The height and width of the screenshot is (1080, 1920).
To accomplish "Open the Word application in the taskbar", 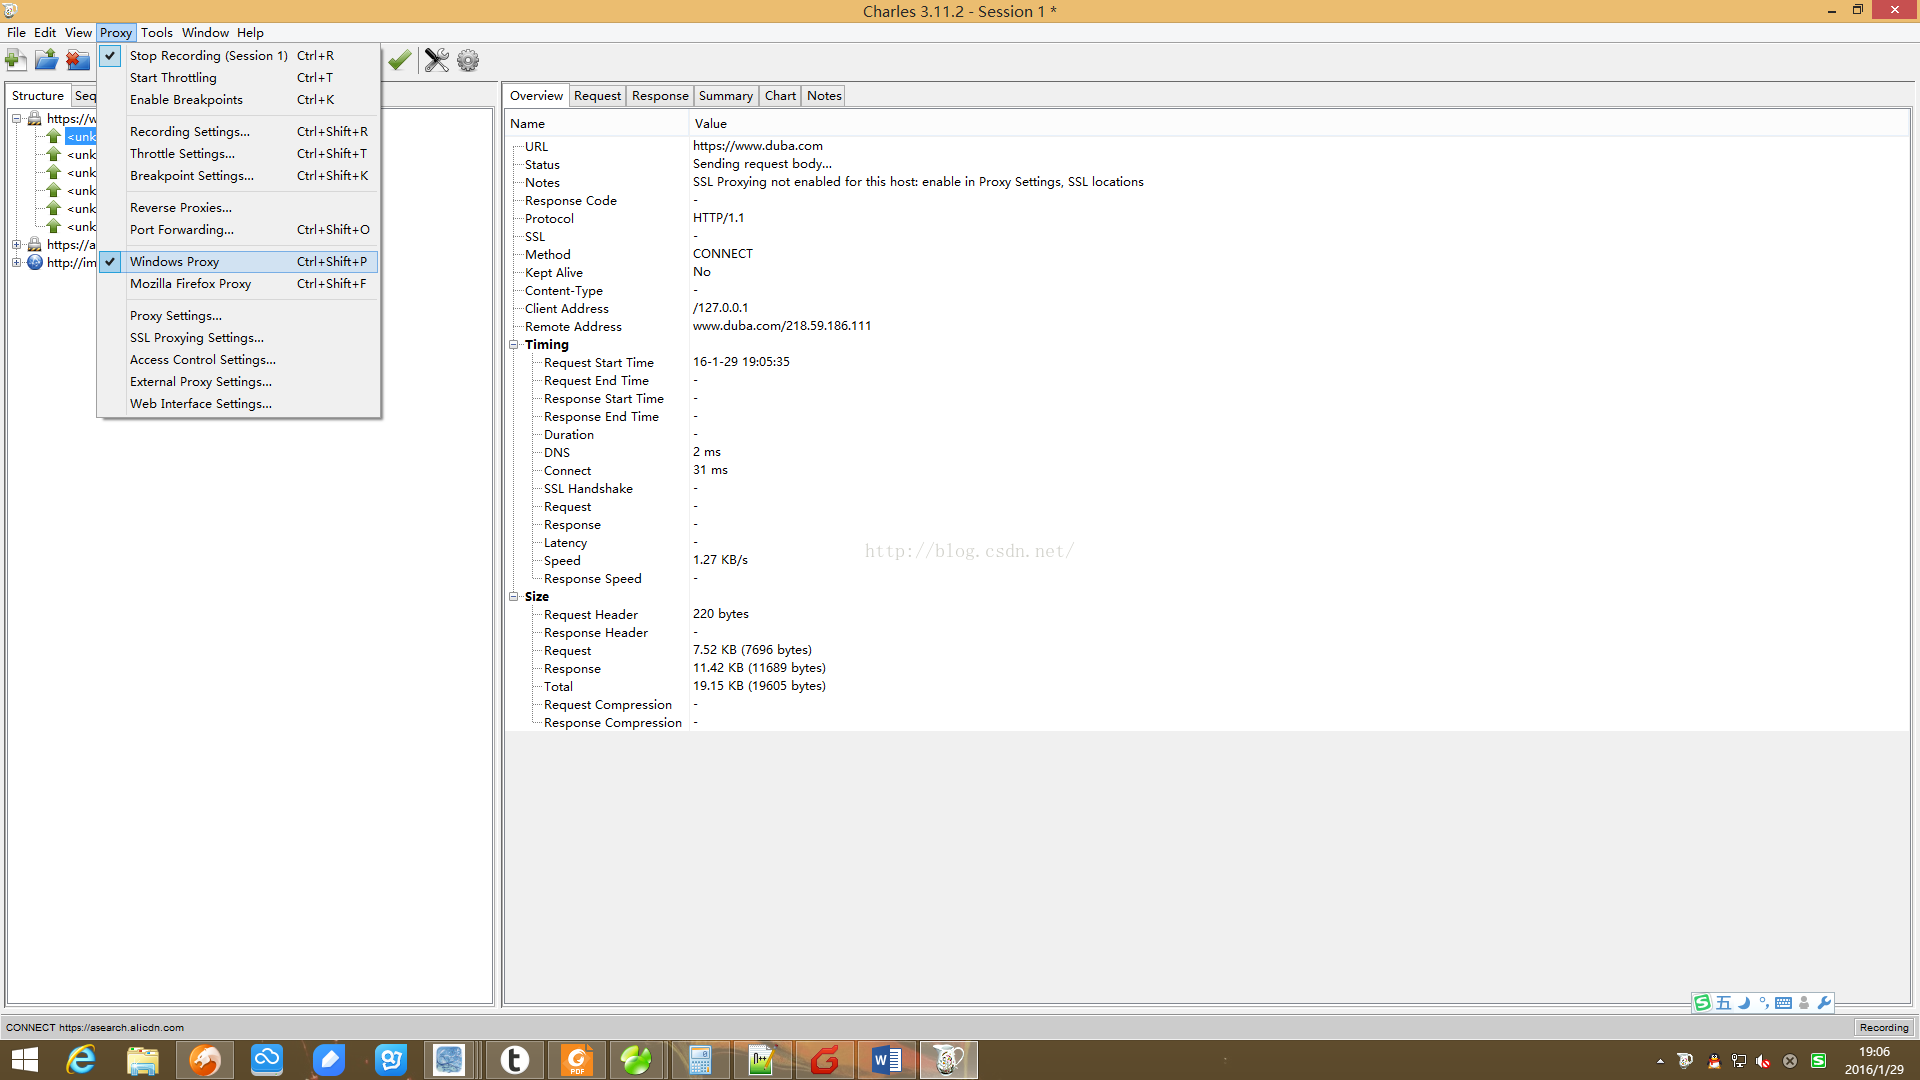I will 886,1060.
